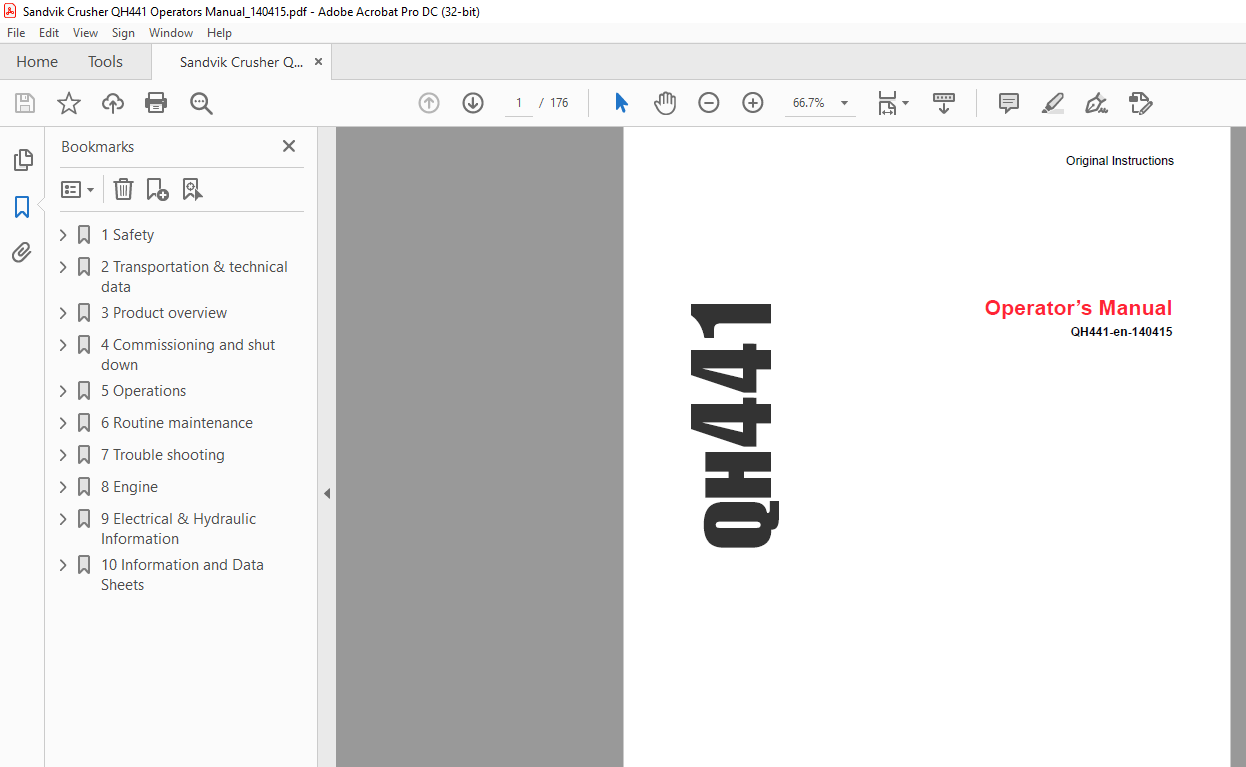Viewport: 1246px width, 767px height.
Task: Expand the 7 Trouble shooting bookmark
Action: 63,455
